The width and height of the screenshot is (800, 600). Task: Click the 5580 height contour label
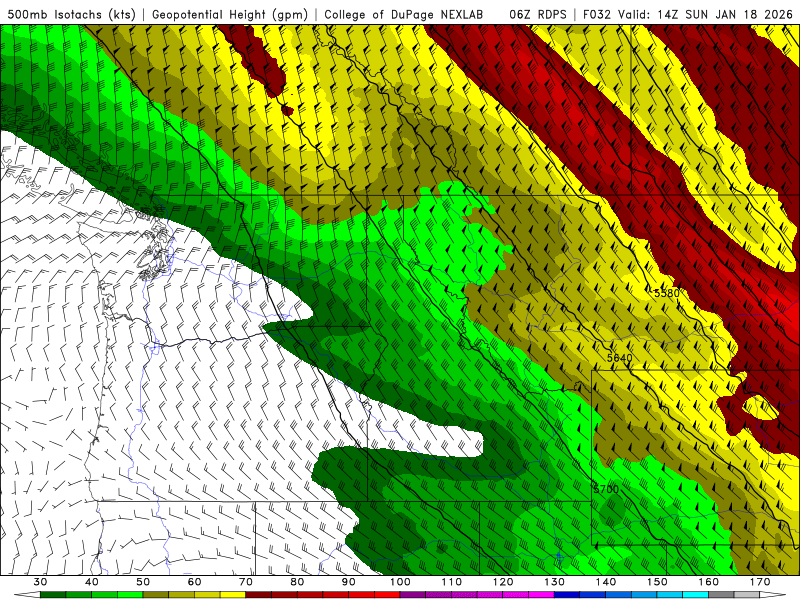click(667, 293)
